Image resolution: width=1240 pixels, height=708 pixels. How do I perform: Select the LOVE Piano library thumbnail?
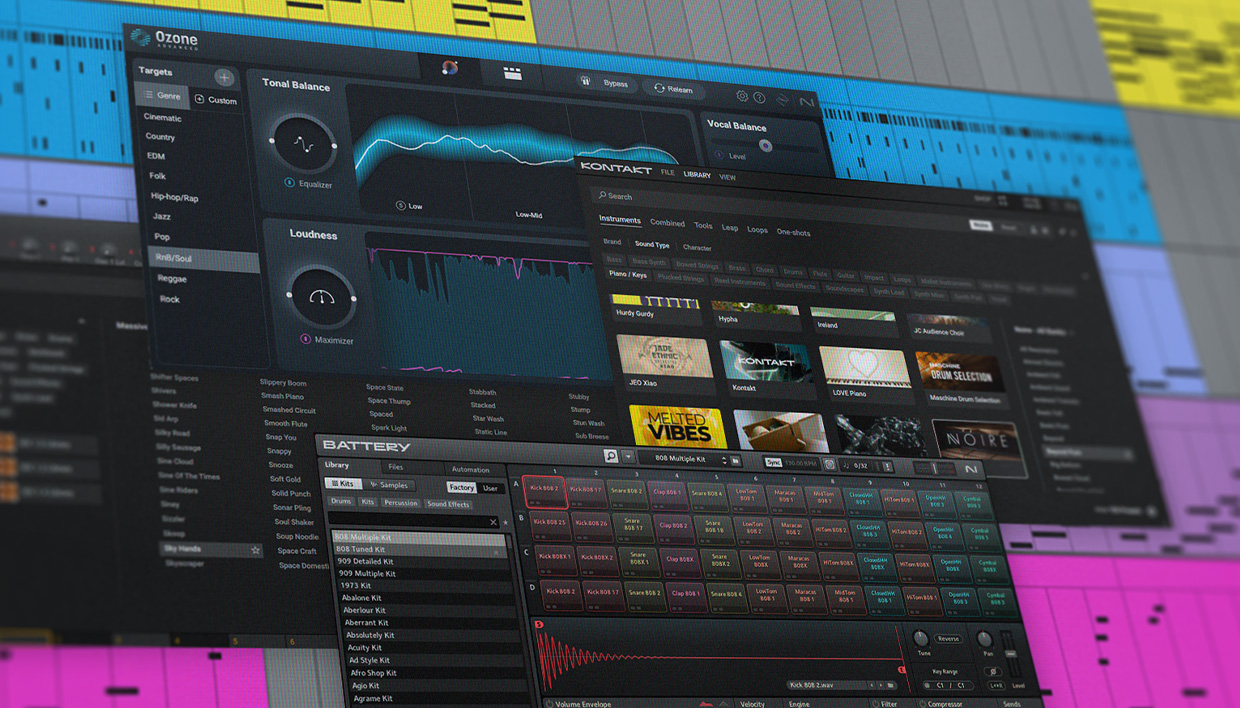[865, 369]
